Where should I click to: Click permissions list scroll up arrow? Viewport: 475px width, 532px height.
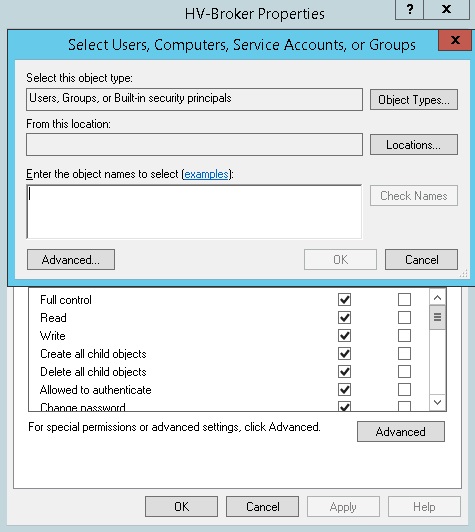point(437,298)
